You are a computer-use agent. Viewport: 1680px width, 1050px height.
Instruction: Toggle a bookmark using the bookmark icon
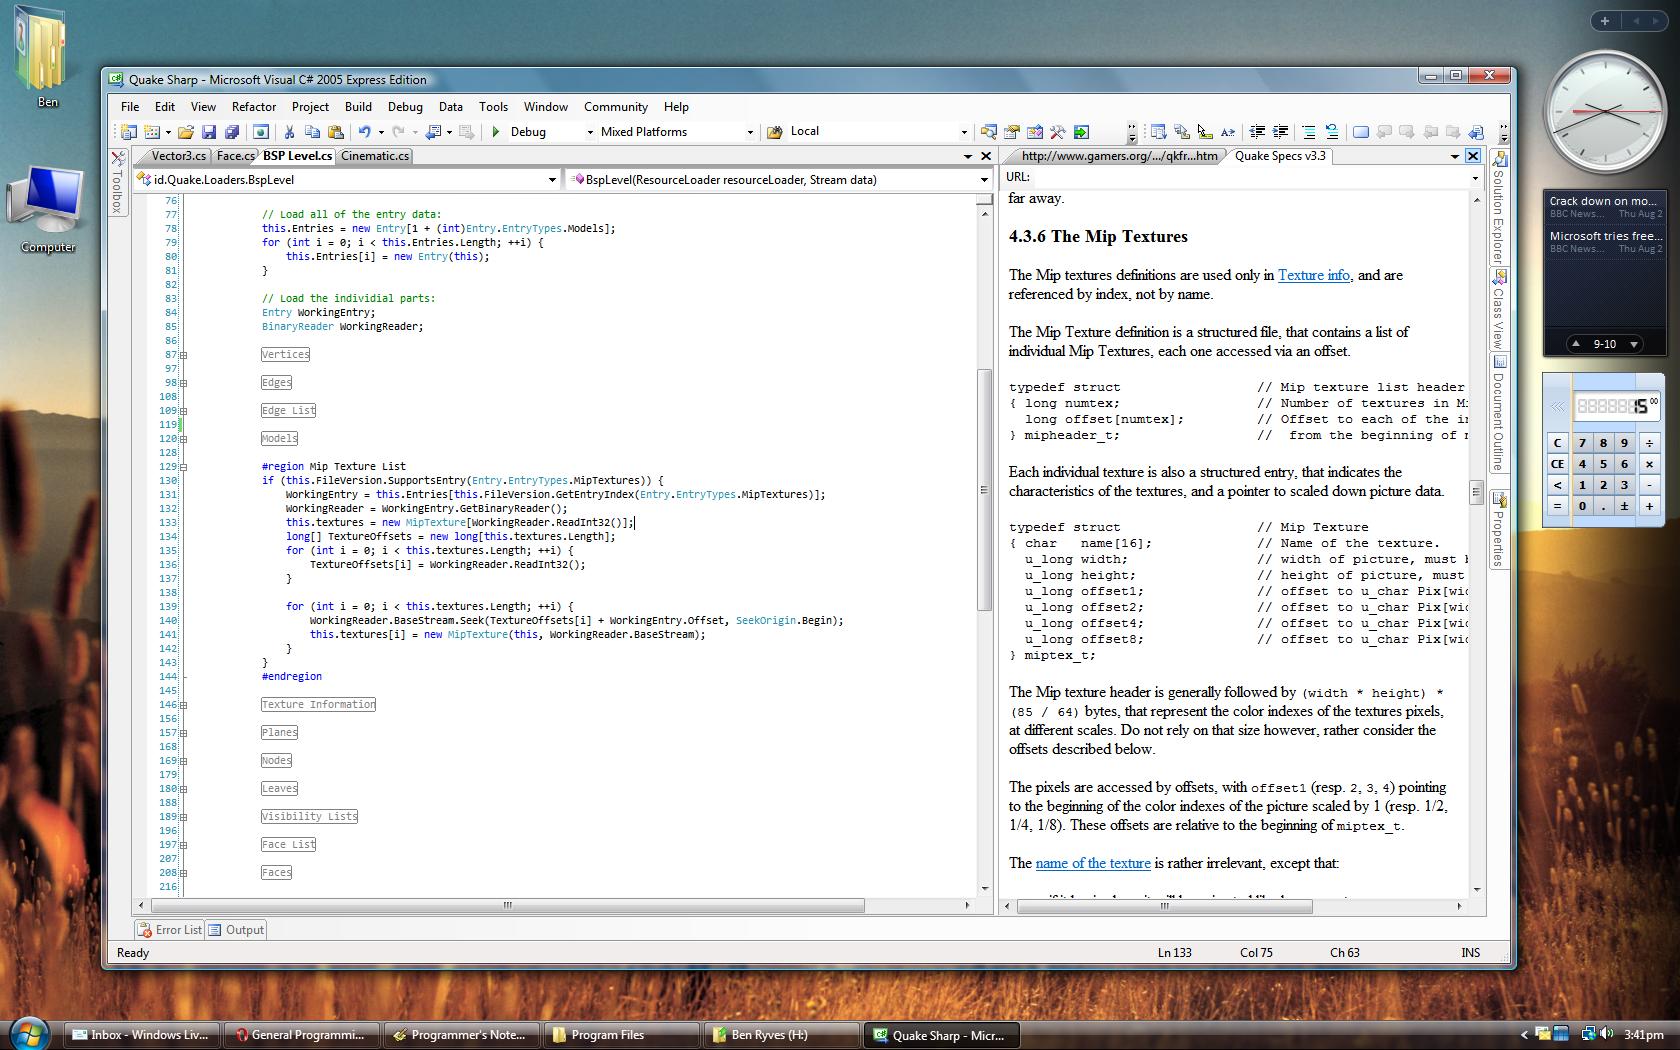click(x=1361, y=132)
